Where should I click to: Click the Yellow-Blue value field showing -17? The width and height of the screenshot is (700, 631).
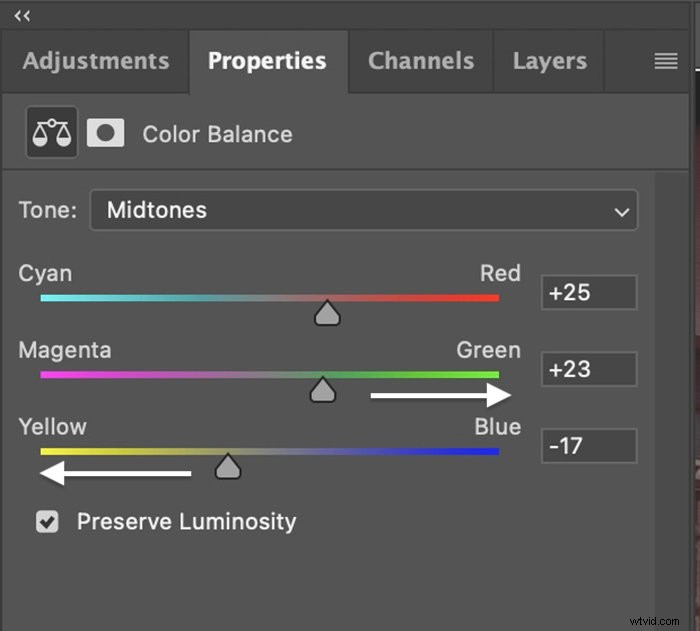pyautogui.click(x=589, y=446)
